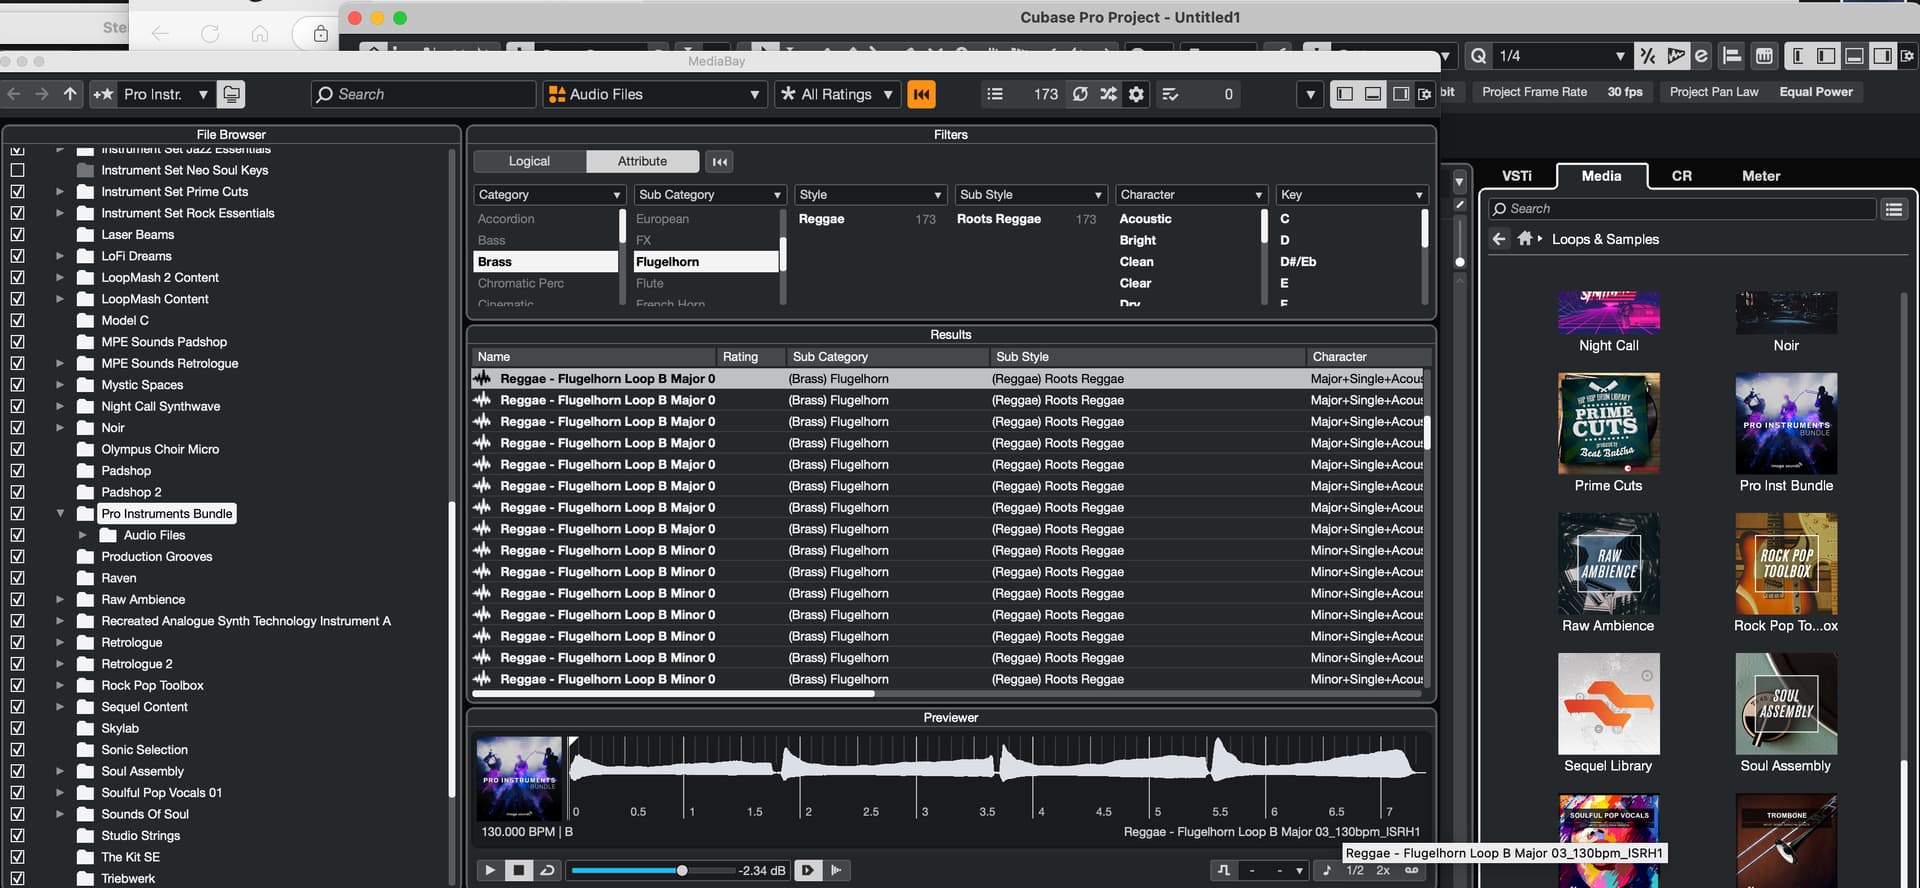The width and height of the screenshot is (1920, 888).
Task: Open MediaBay window layout setup
Action: (x=1425, y=94)
